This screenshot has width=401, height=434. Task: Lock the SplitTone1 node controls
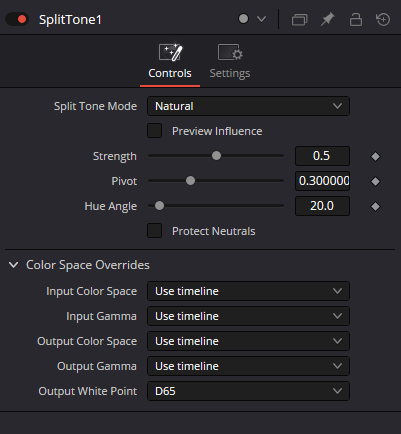click(356, 19)
